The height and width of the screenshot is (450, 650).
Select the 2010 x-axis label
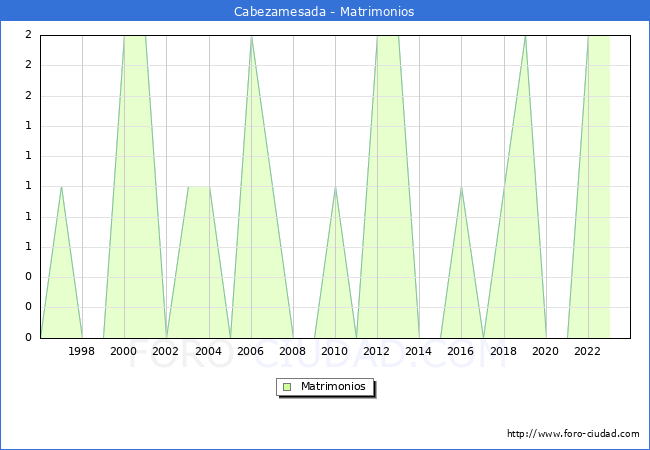(335, 351)
